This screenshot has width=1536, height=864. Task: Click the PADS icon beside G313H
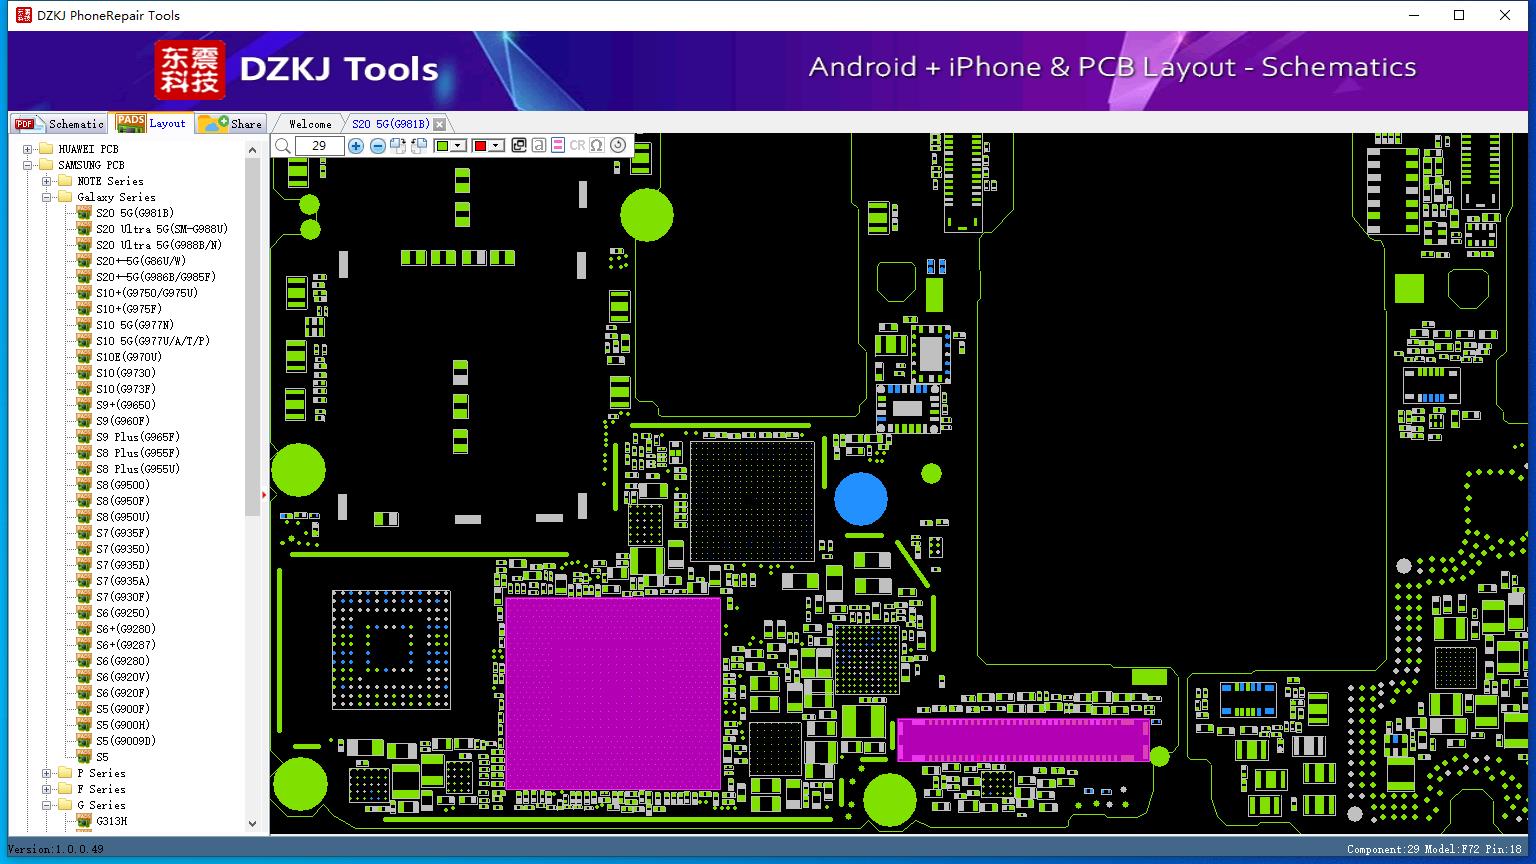tap(84, 821)
